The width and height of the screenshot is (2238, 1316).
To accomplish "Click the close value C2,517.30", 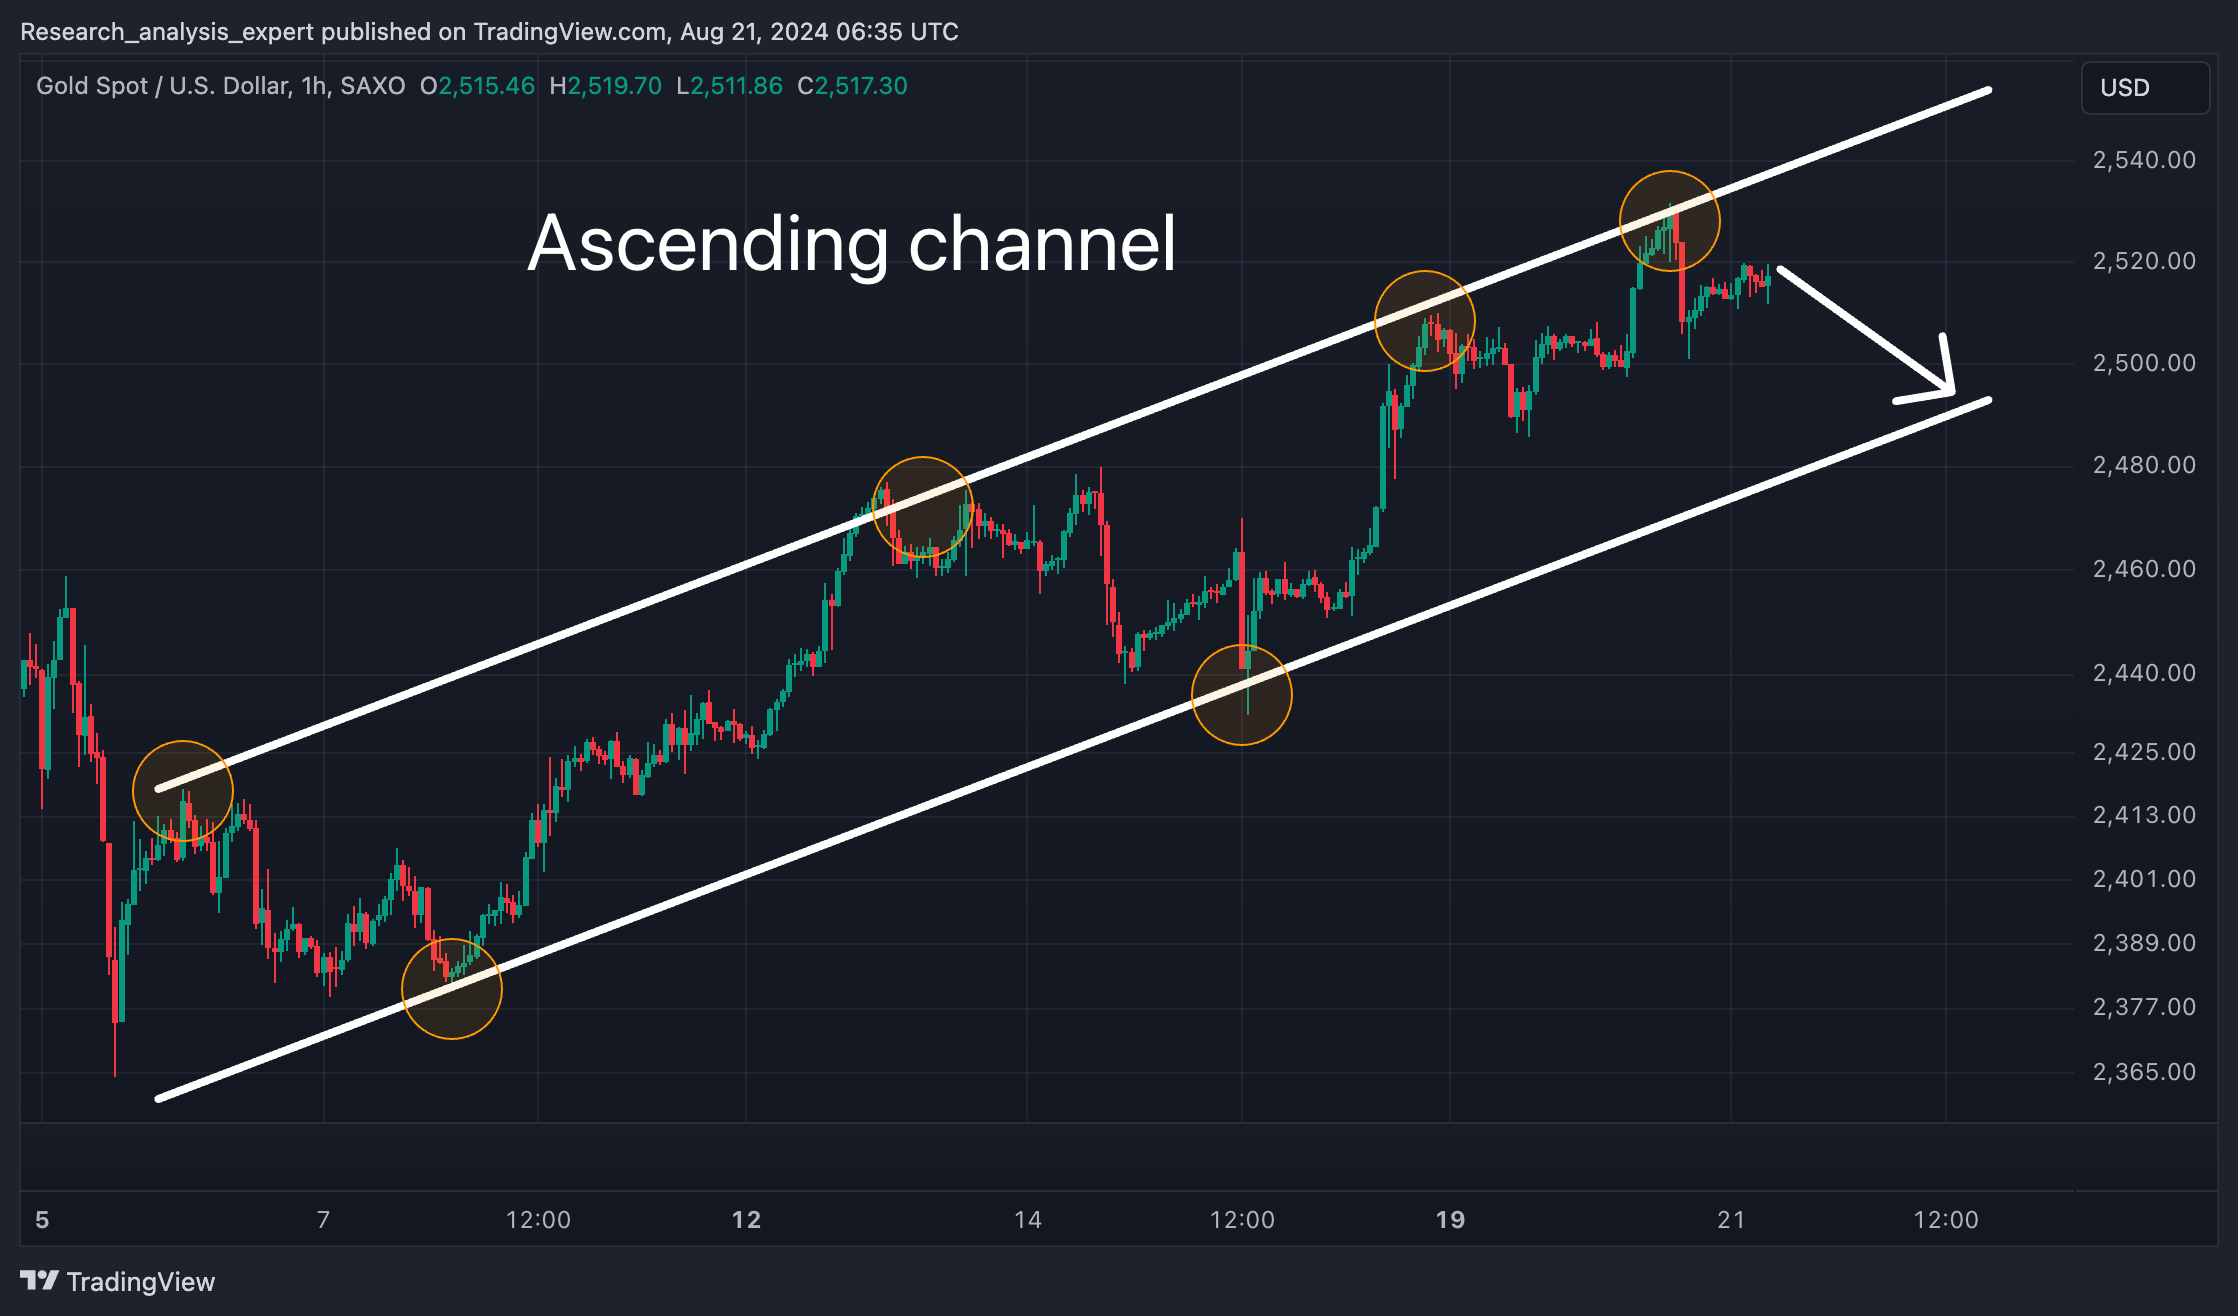I will point(852,86).
